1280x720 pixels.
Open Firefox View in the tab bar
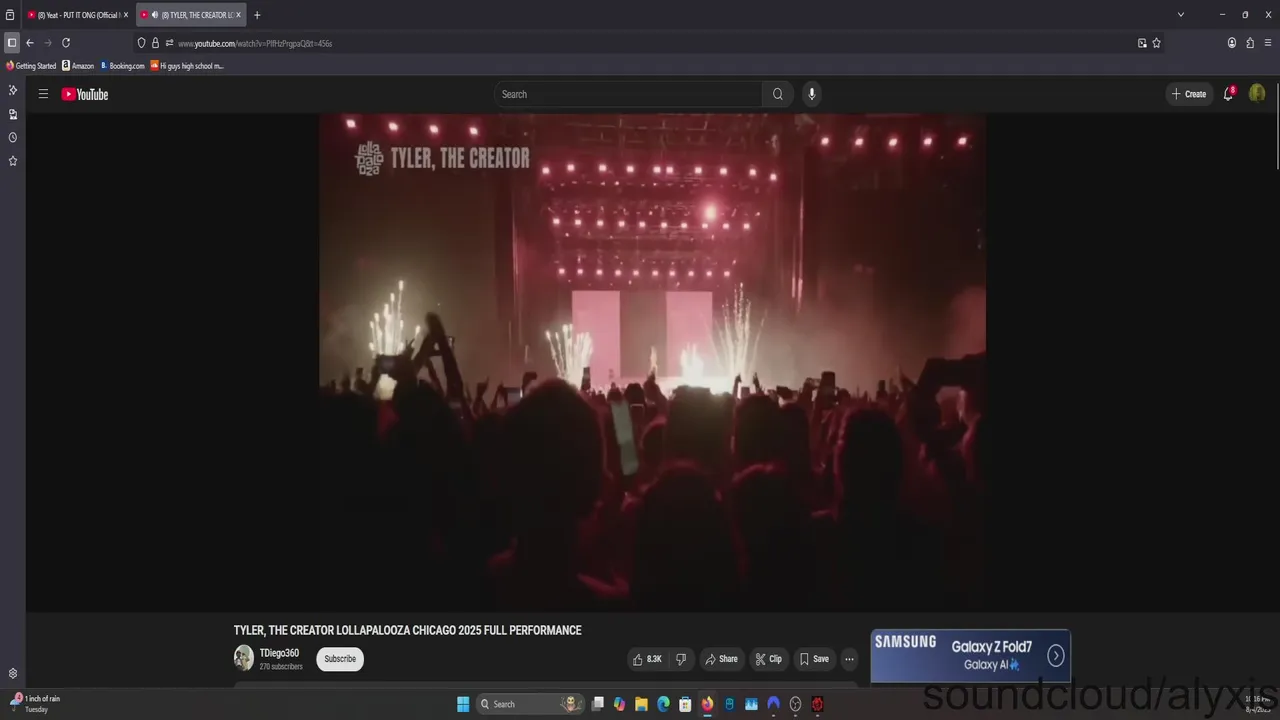[x=10, y=15]
